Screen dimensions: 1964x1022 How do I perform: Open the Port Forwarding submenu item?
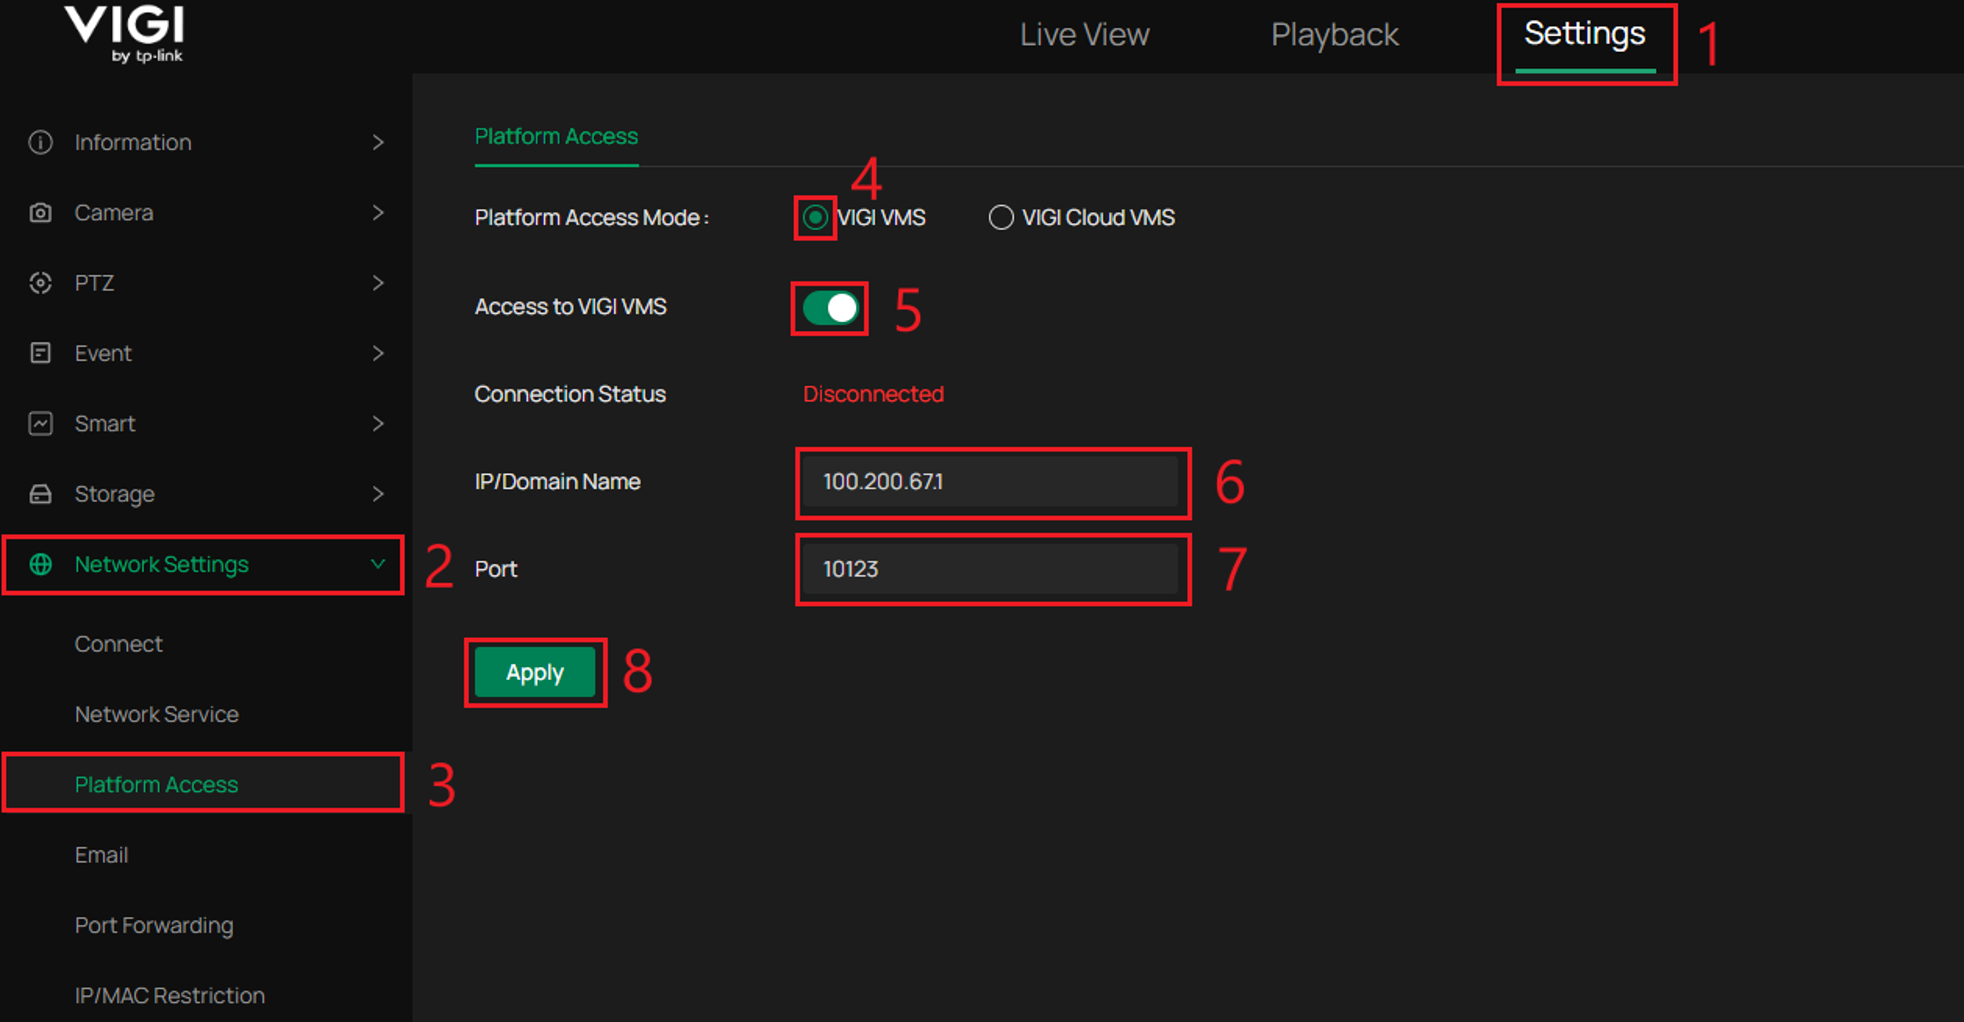point(154,925)
